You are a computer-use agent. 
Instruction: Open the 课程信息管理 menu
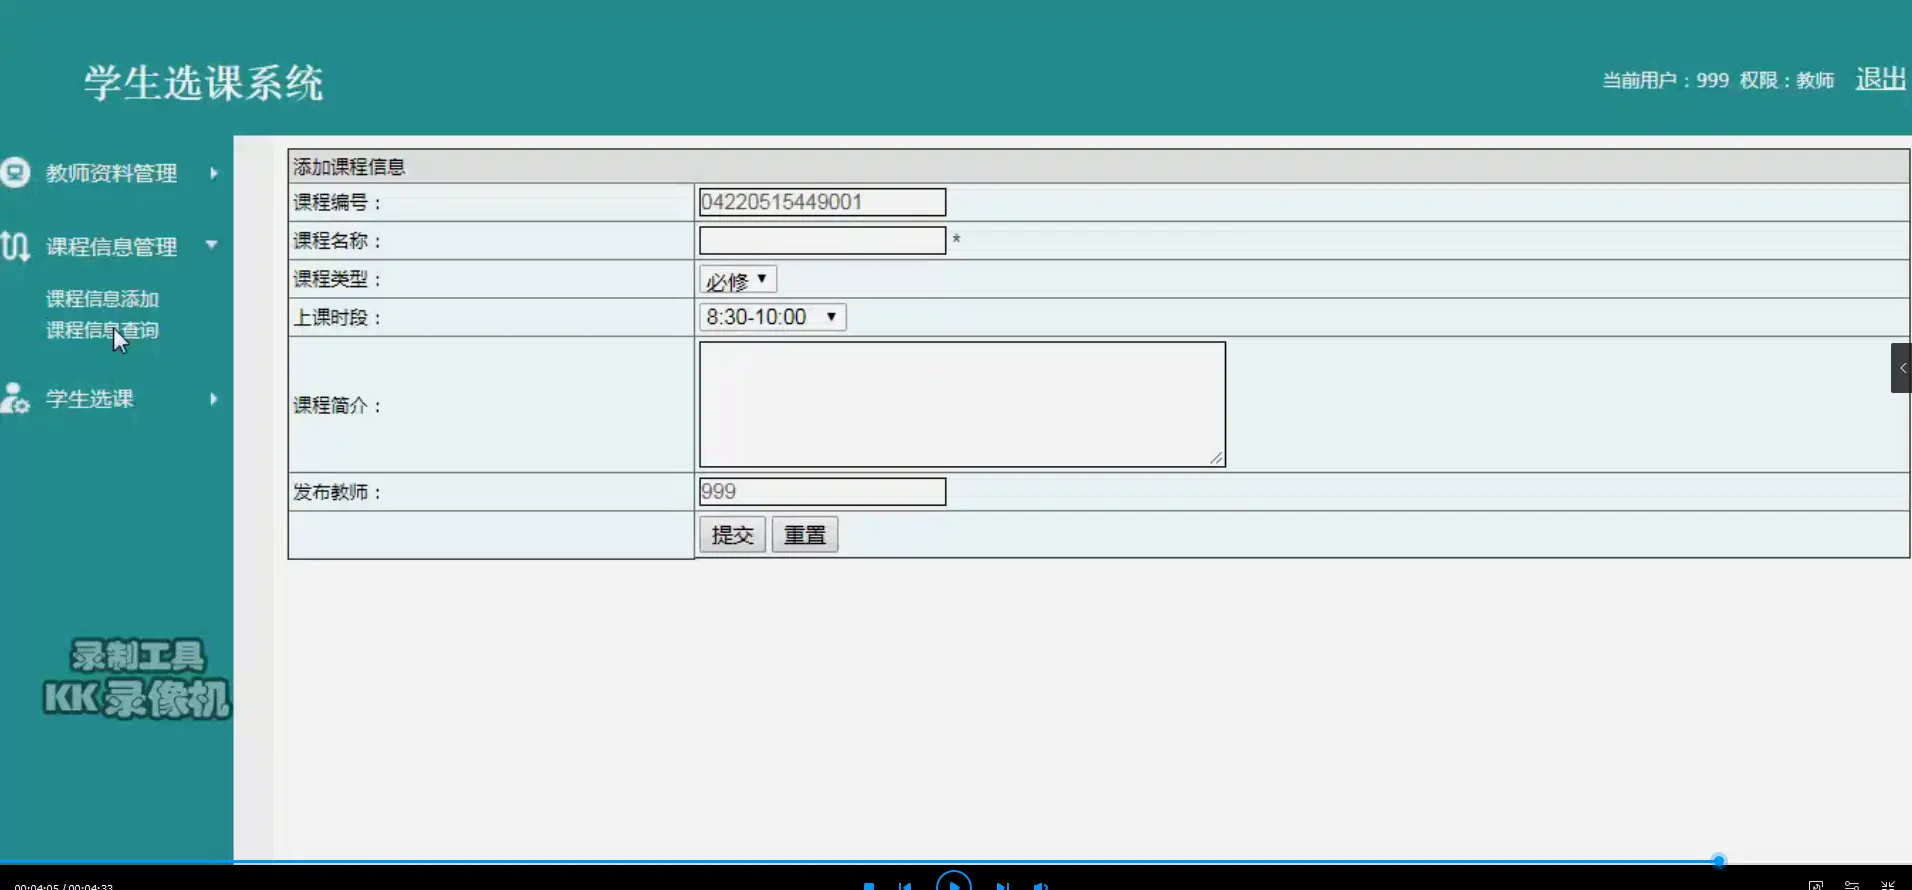[x=111, y=246]
